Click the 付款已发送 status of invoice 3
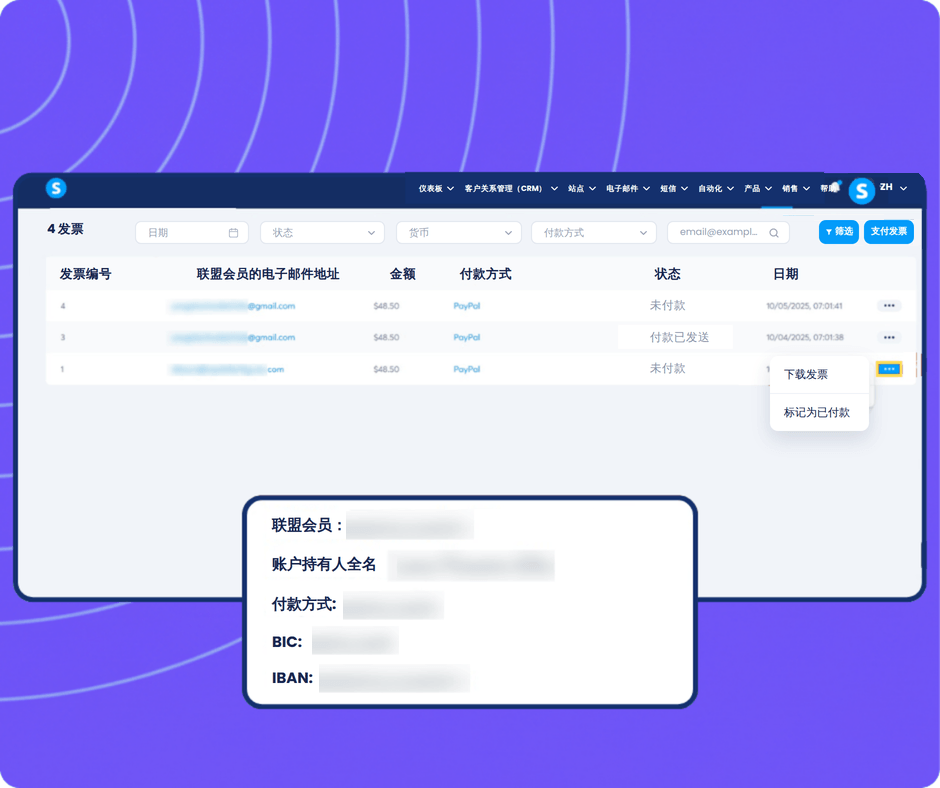 point(679,338)
